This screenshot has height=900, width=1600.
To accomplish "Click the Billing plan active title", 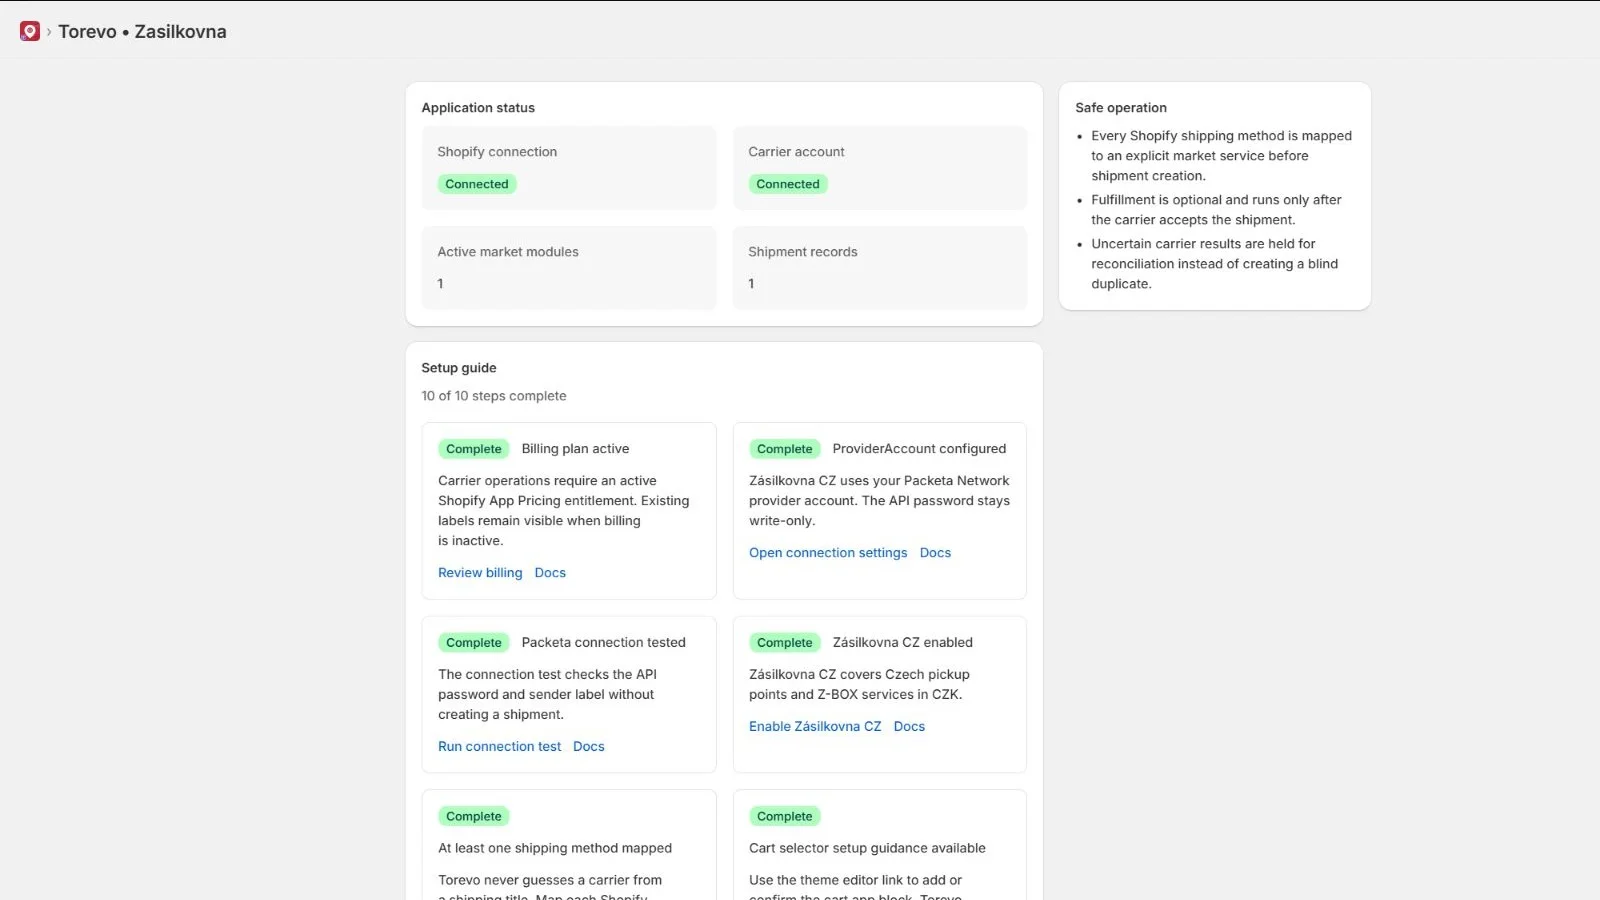I will coord(575,449).
